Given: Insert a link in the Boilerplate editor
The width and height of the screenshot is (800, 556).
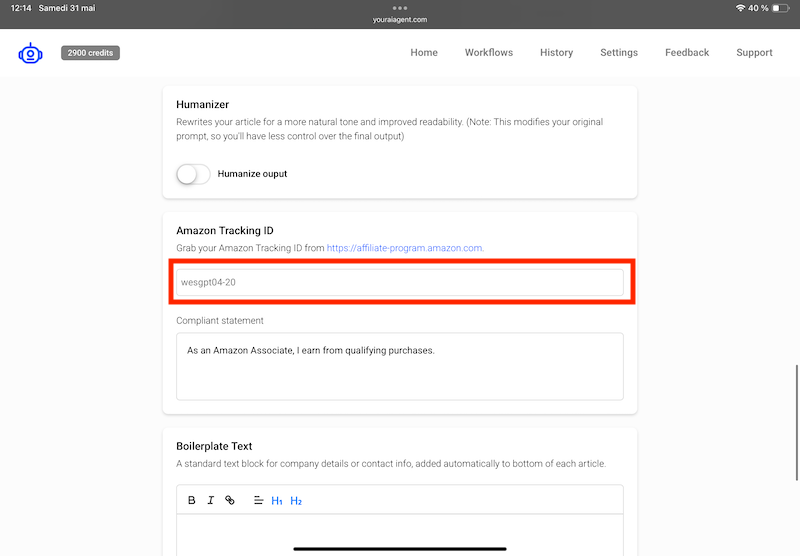Looking at the screenshot, I should [230, 500].
